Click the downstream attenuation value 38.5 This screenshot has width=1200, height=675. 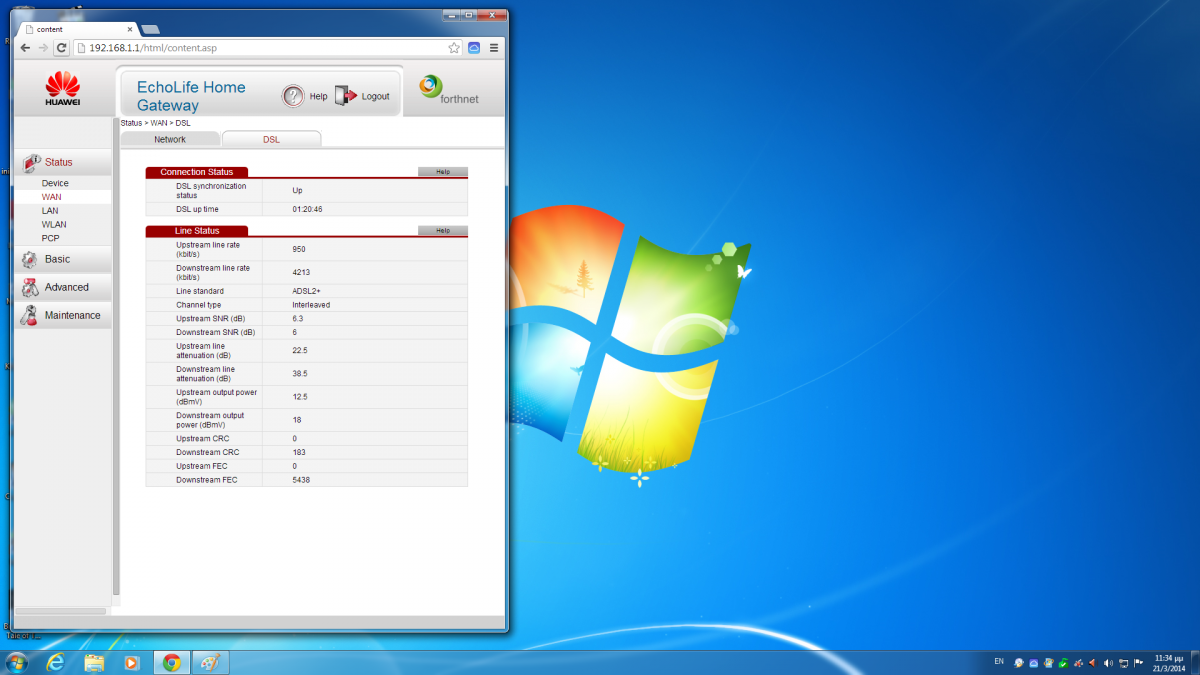tap(299, 373)
